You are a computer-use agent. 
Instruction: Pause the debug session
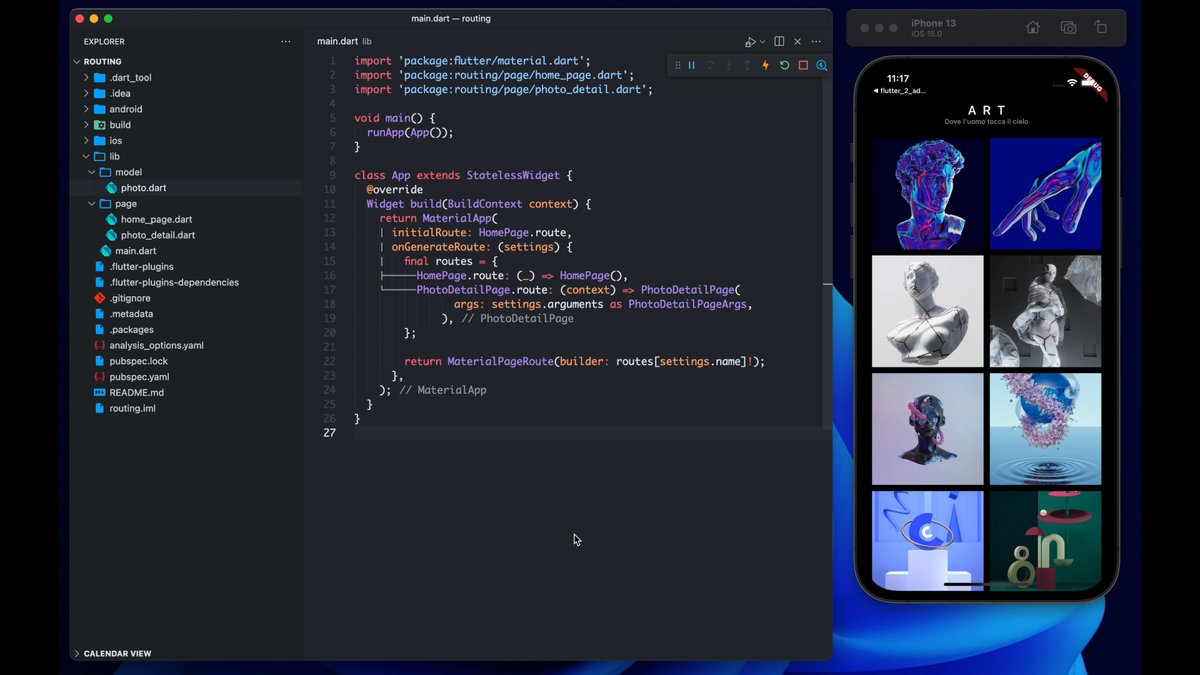pos(691,65)
